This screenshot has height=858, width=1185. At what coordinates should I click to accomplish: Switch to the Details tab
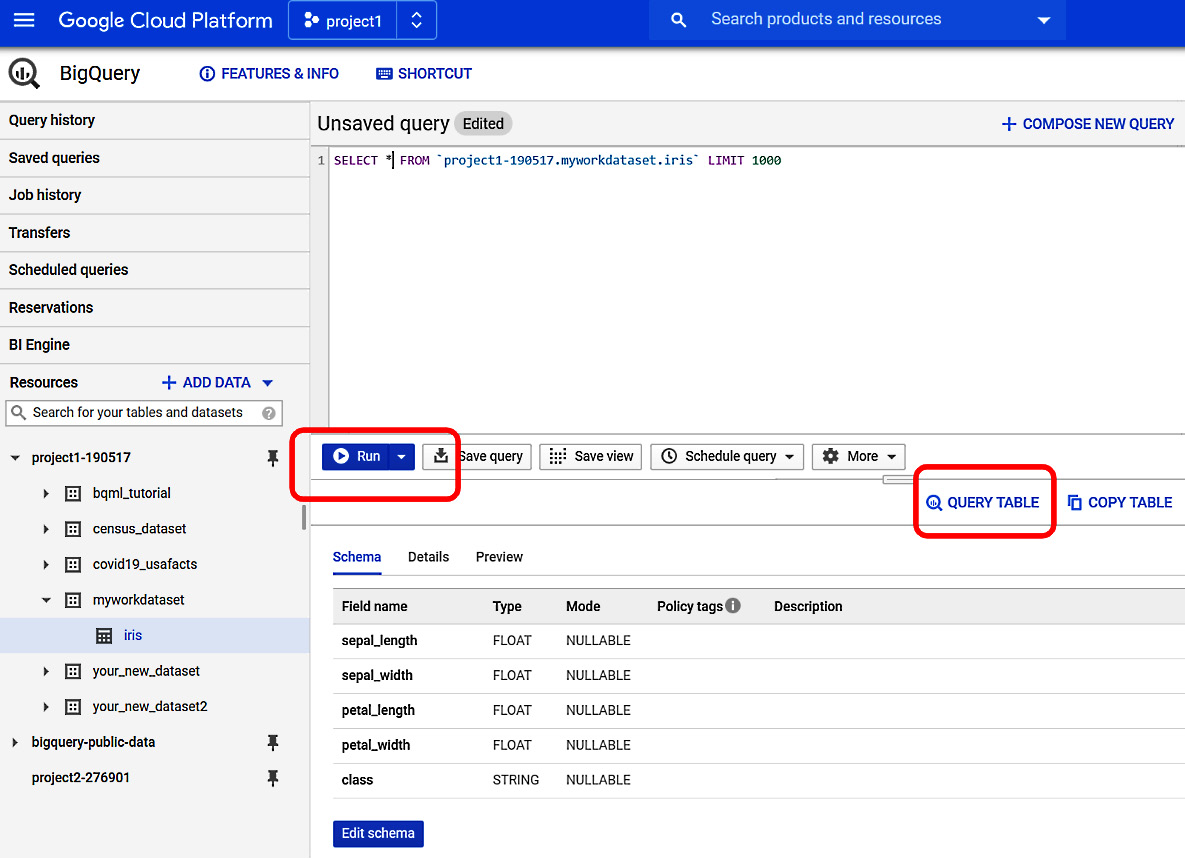click(x=429, y=557)
